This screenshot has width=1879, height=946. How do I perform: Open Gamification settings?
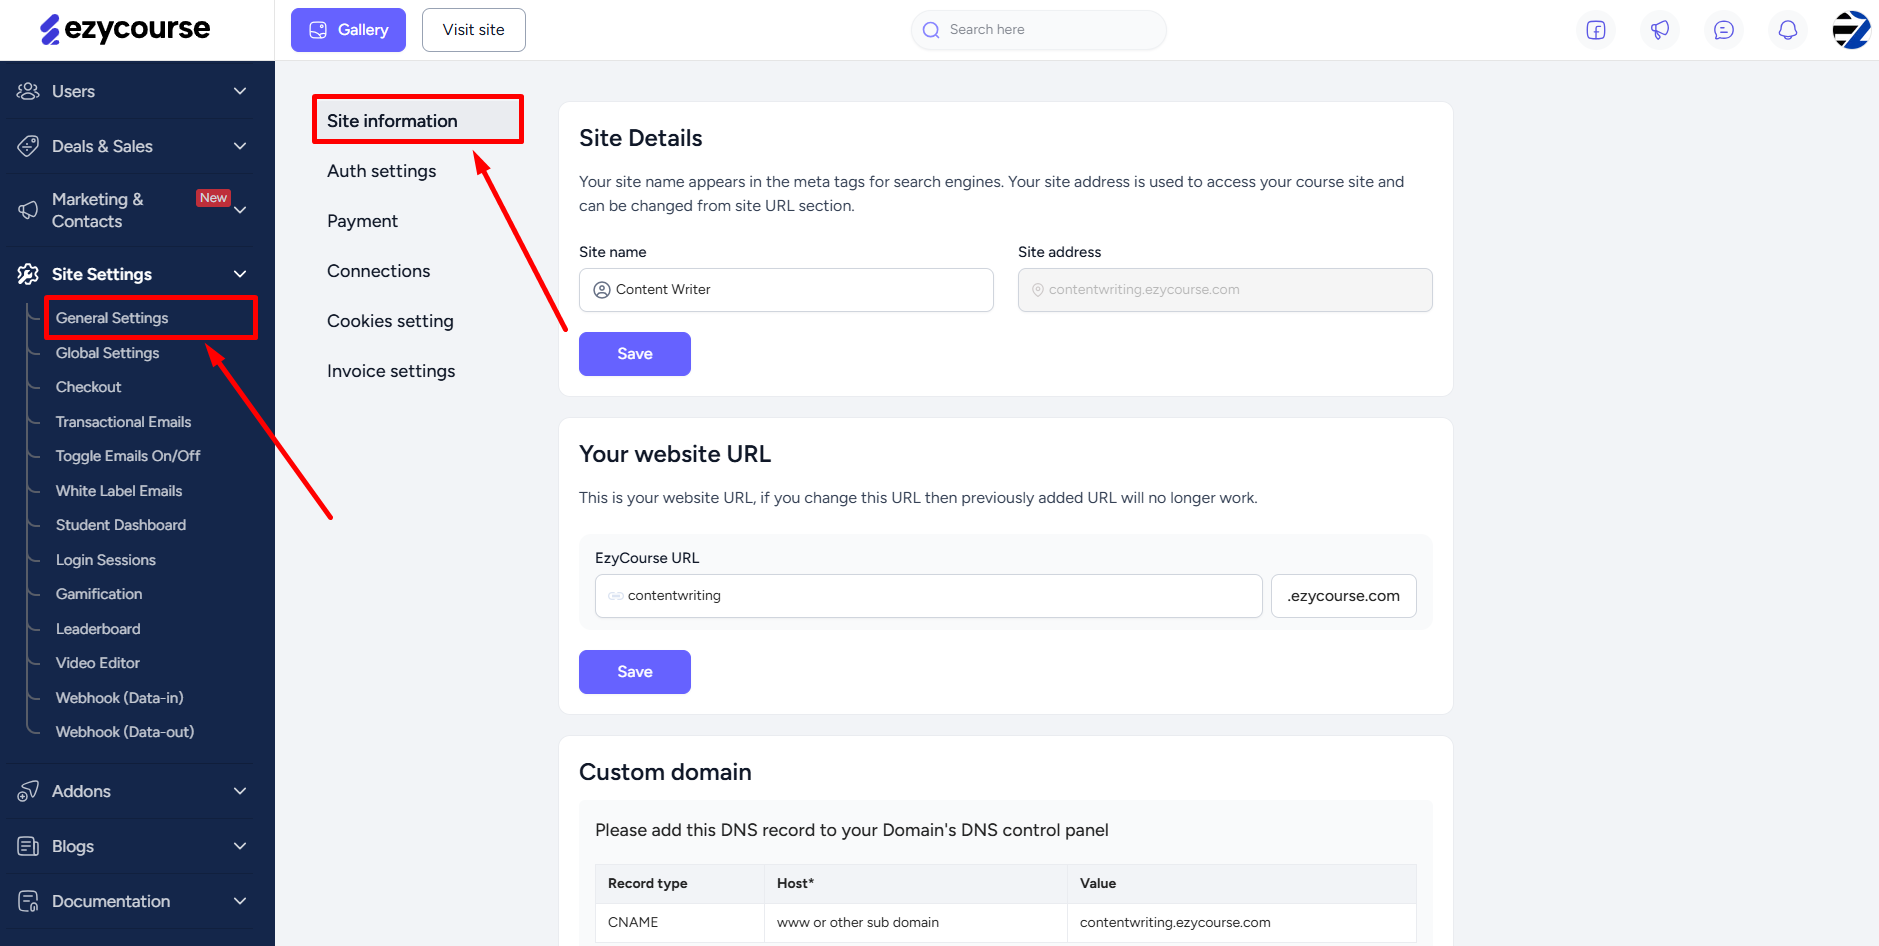[99, 594]
